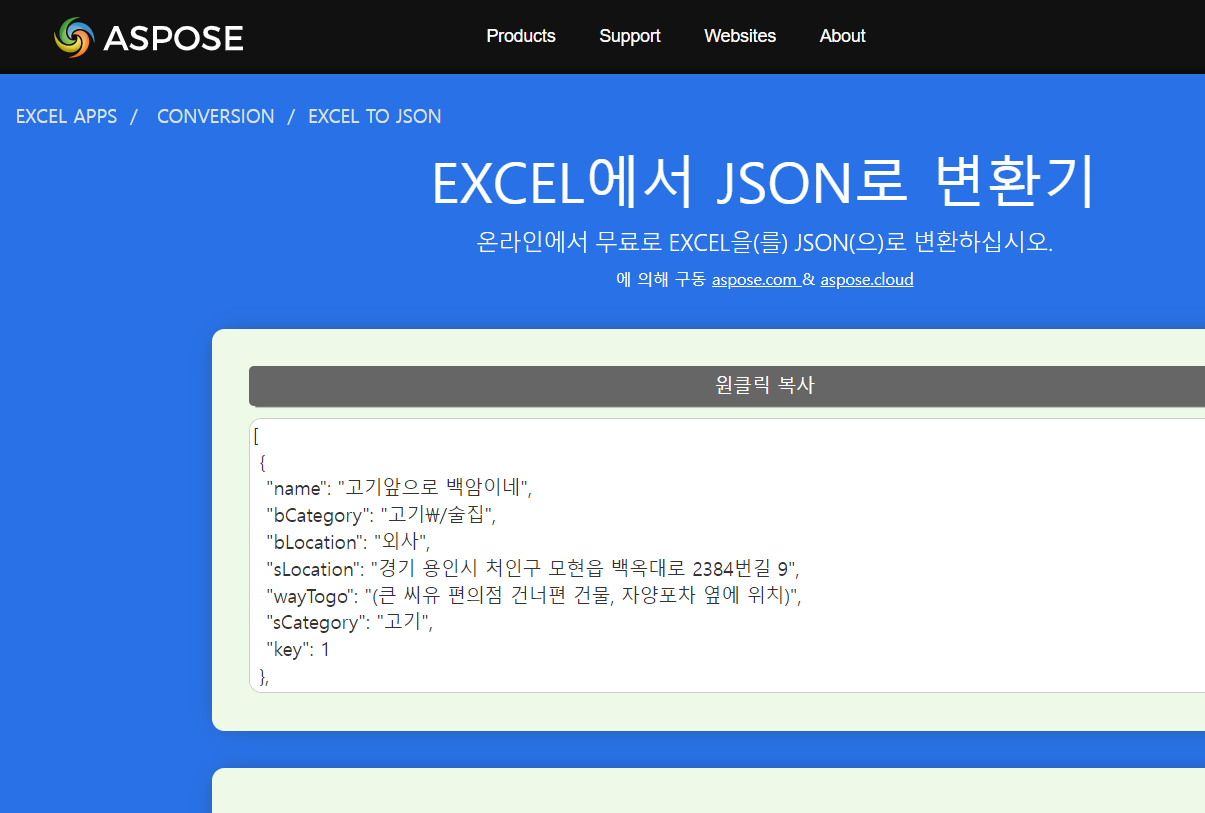Open the Products menu
Screen dimensions: 1205x813
[x=521, y=36]
